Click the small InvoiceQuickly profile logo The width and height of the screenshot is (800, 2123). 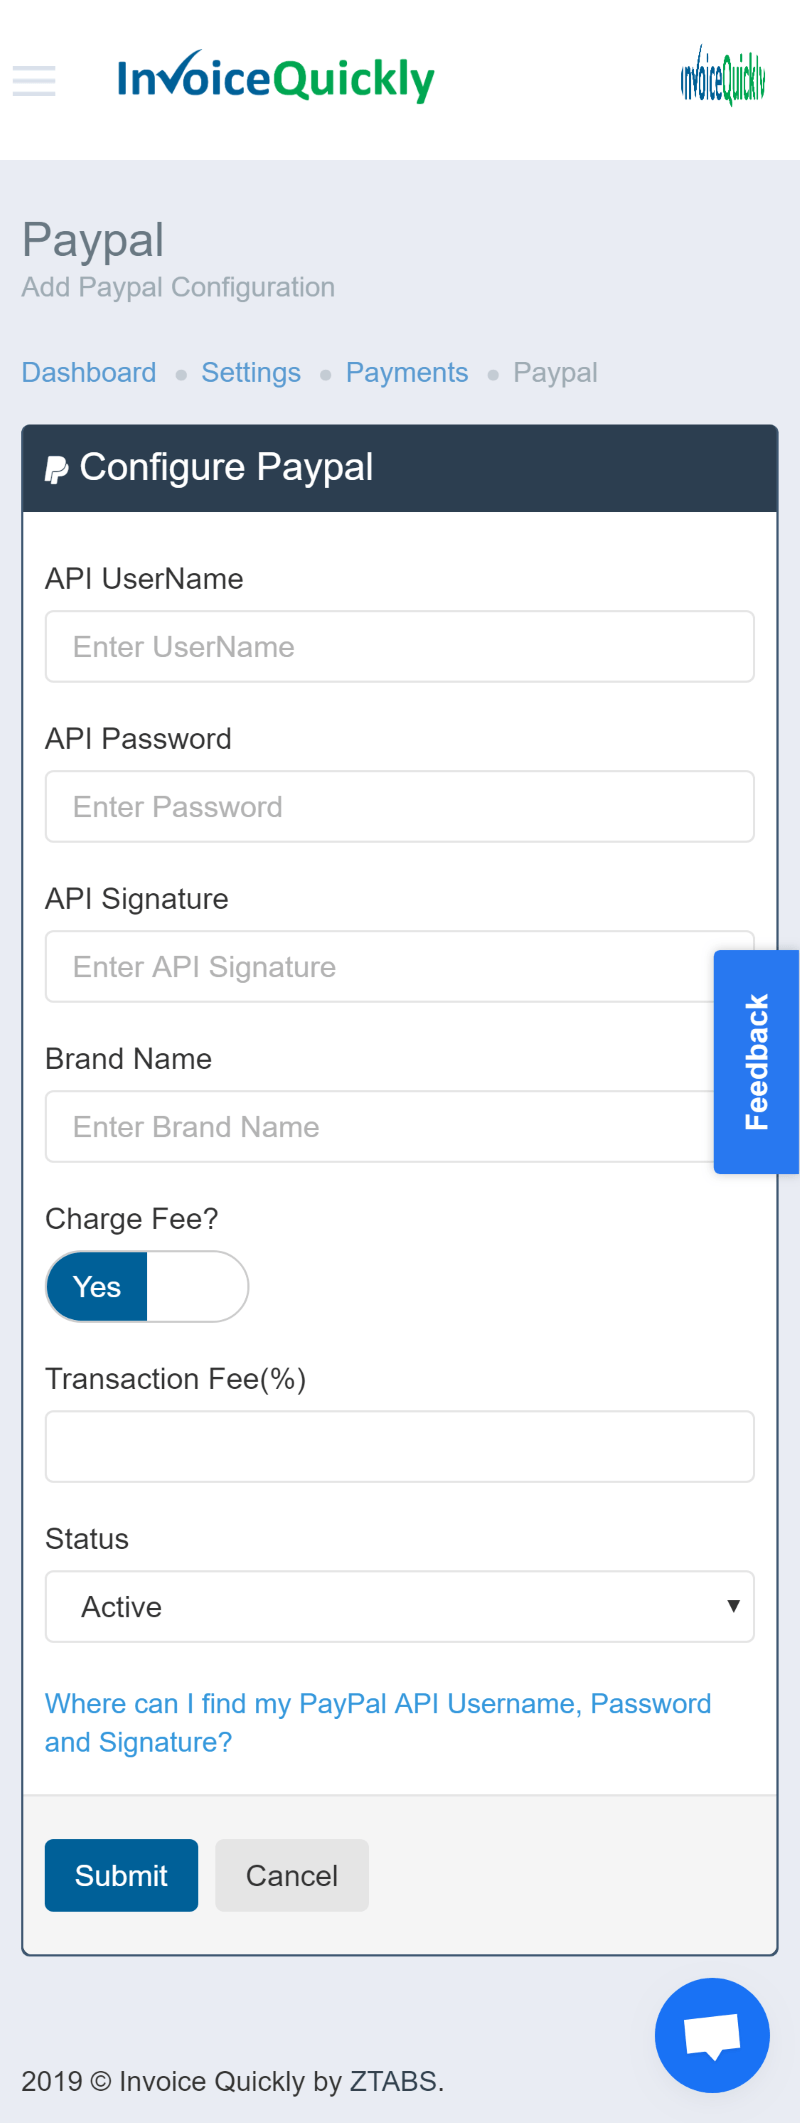click(722, 77)
